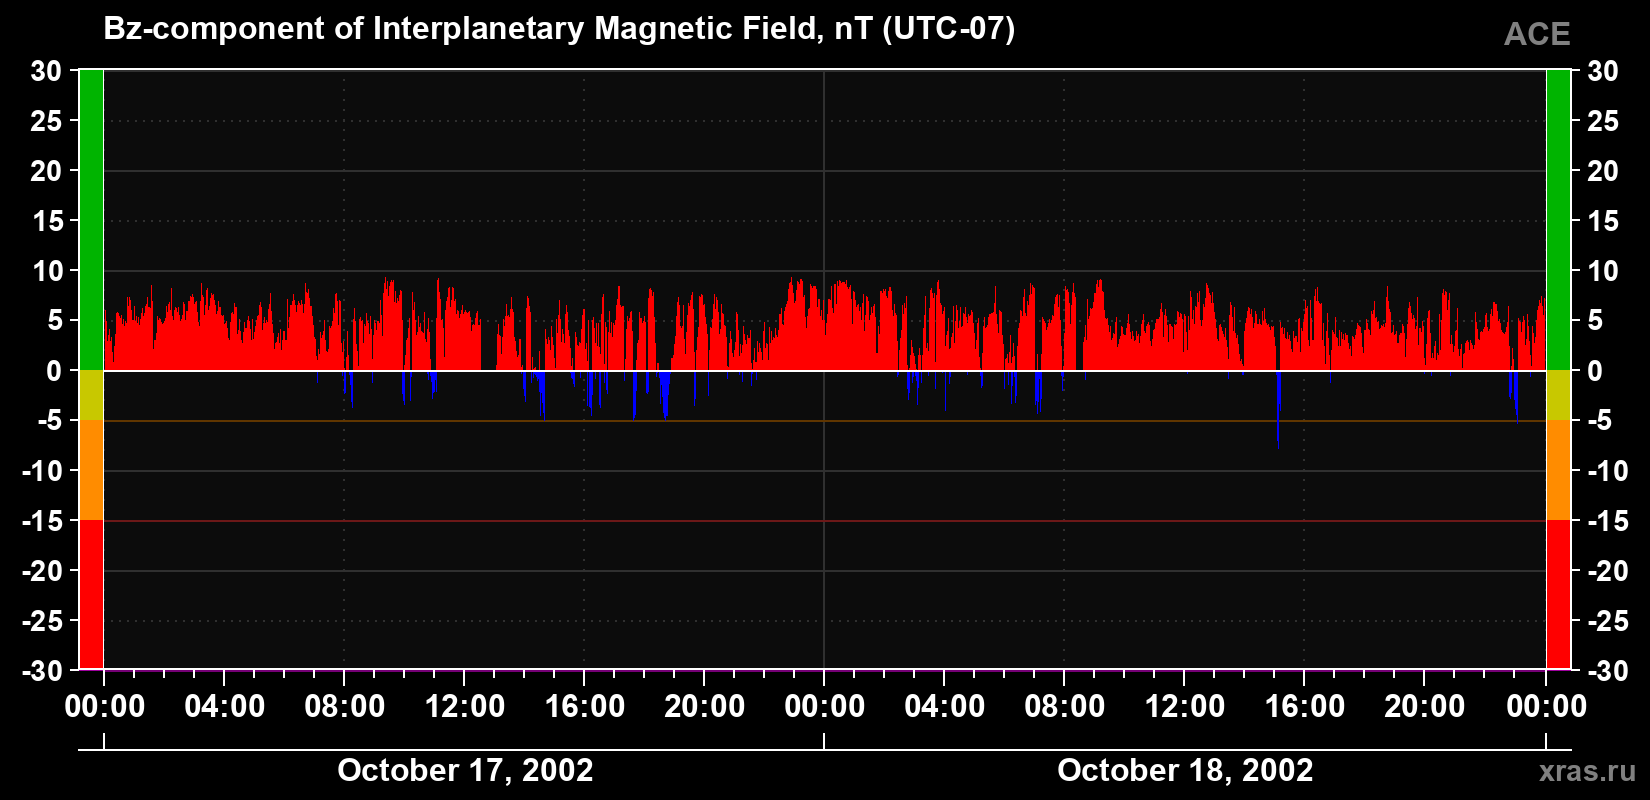Click the '-5' label on the right axis

click(1599, 421)
